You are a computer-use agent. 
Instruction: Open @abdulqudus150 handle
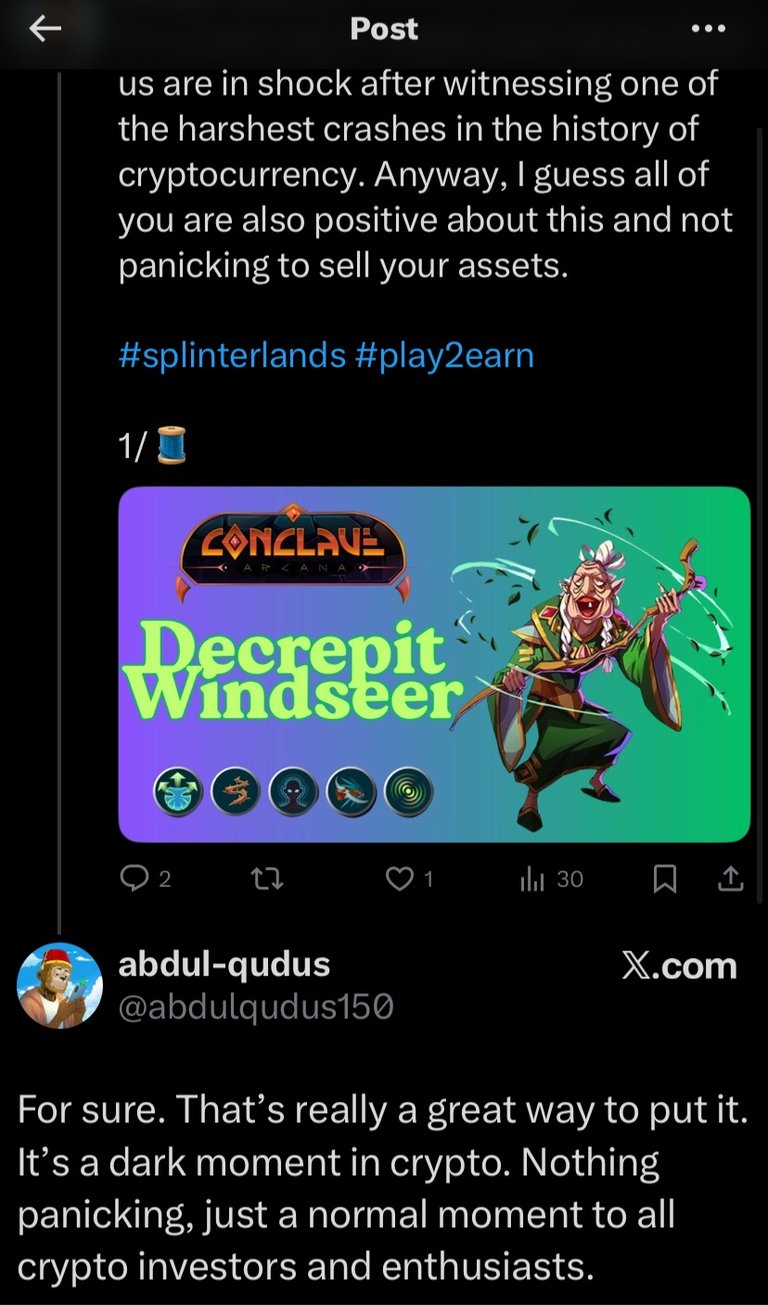(255, 1008)
